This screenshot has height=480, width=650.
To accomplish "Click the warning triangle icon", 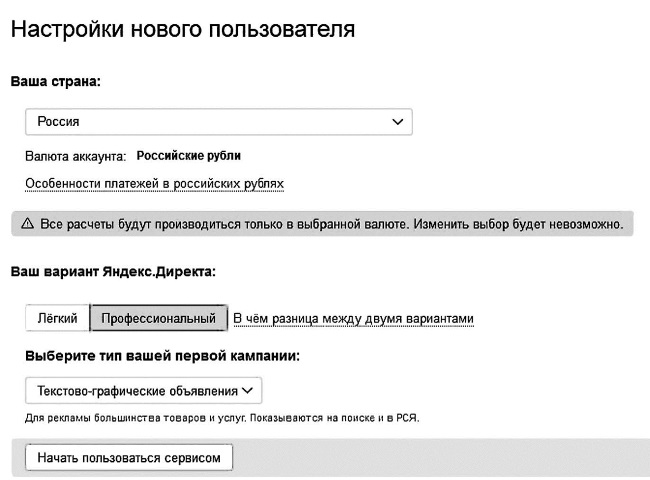I will 27,224.
